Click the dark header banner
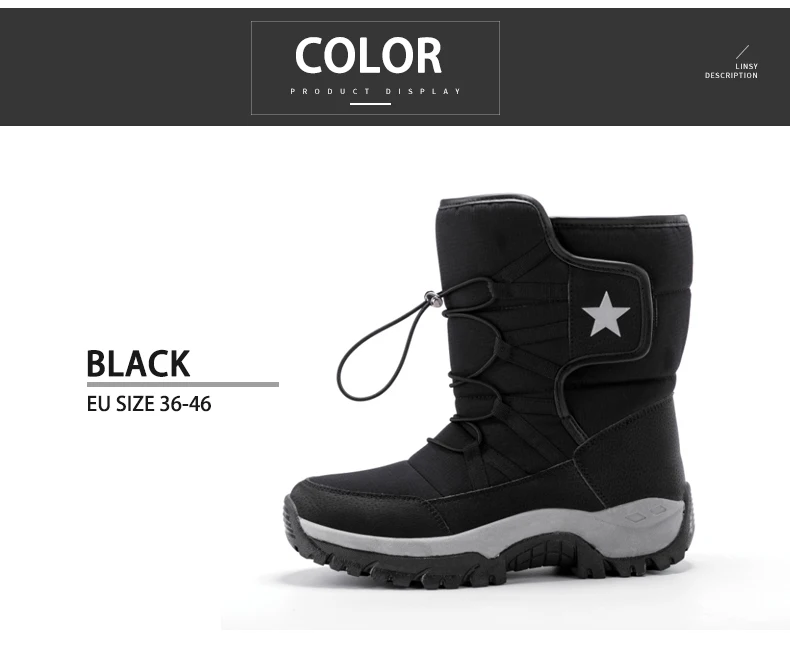The image size is (790, 650). click(x=395, y=67)
